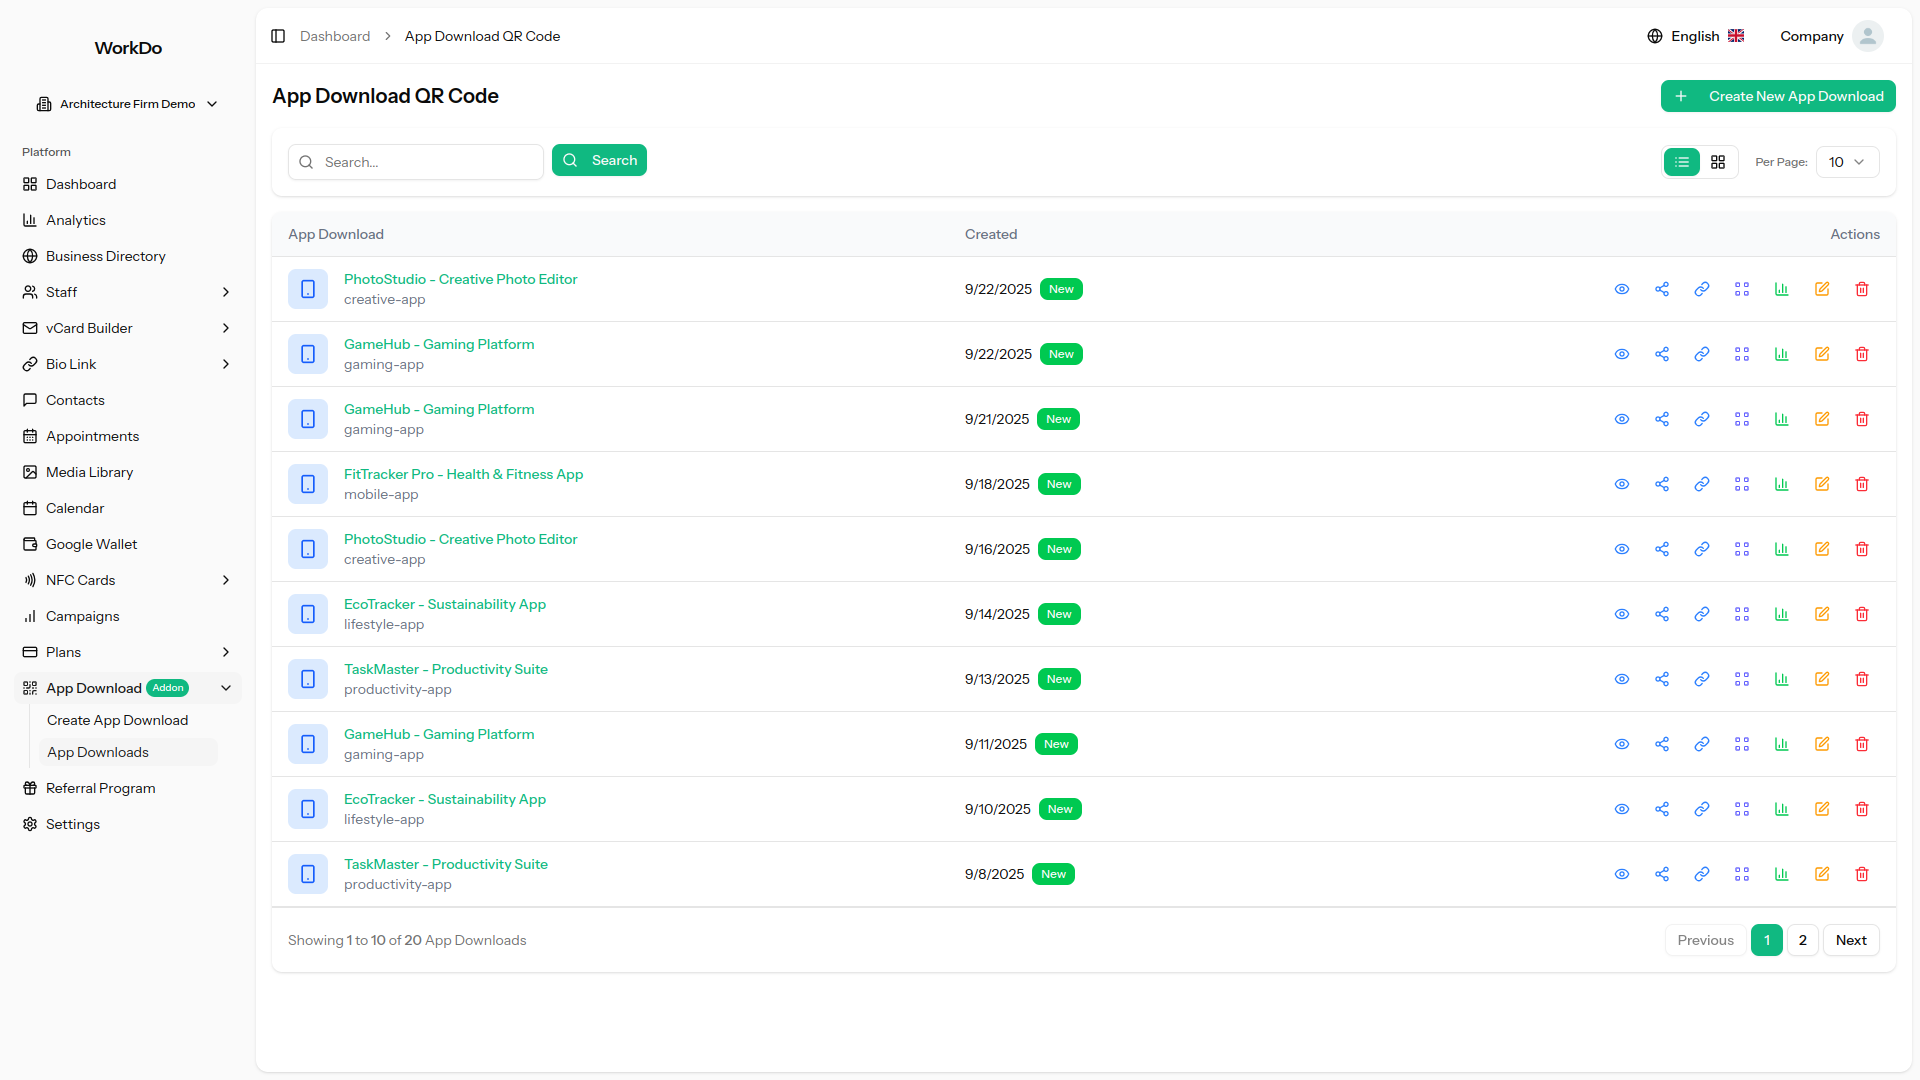
Task: Go to page 2 of results
Action: coord(1802,940)
